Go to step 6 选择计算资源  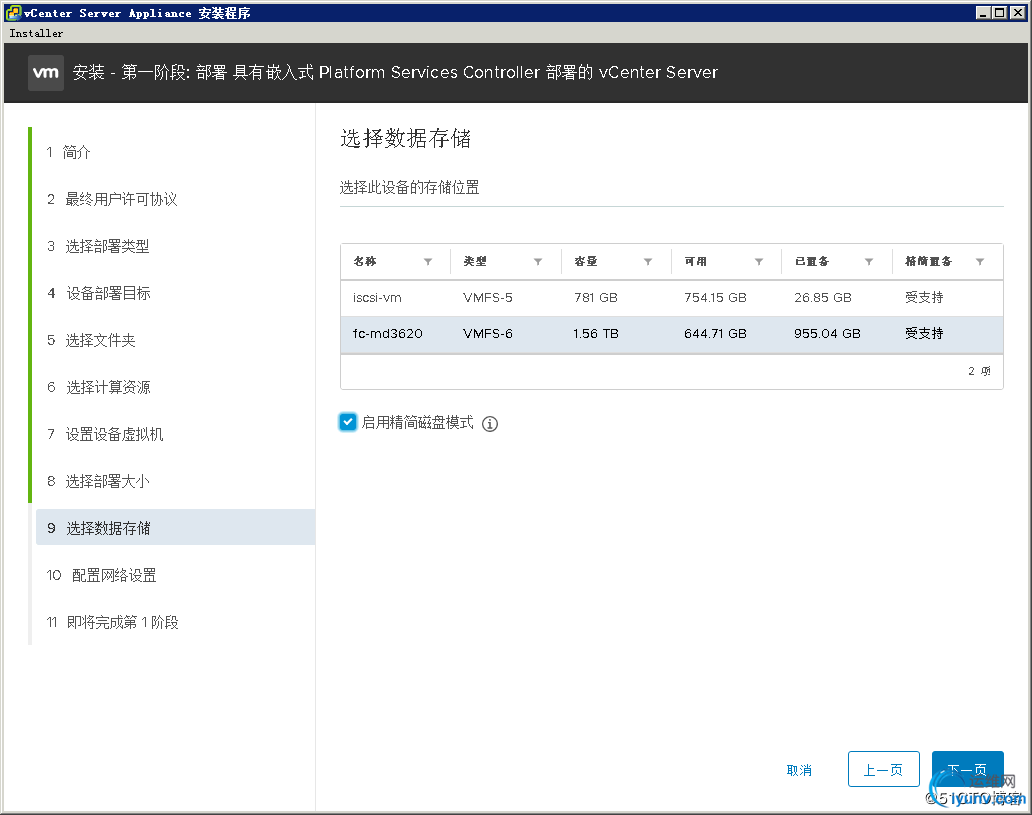coord(99,387)
